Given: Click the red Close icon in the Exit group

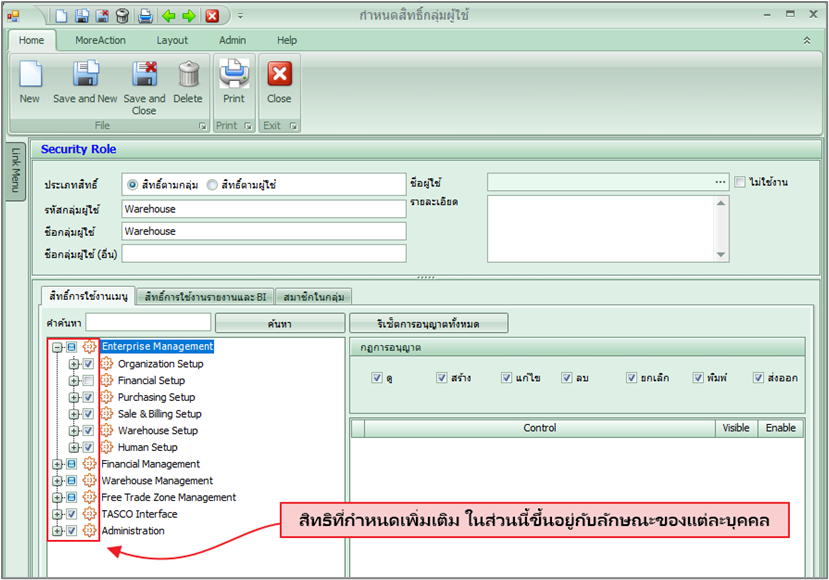Looking at the screenshot, I should click(279, 76).
